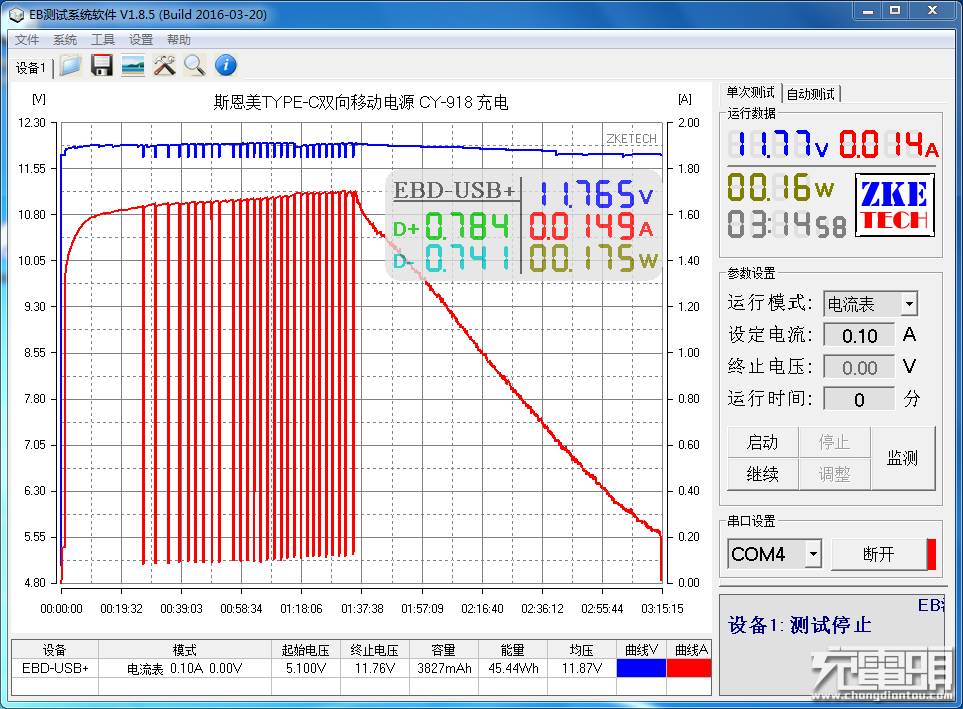Click the 电流表 0.10A 0.00V mode cell
Screen dimensions: 963x709
click(x=185, y=668)
